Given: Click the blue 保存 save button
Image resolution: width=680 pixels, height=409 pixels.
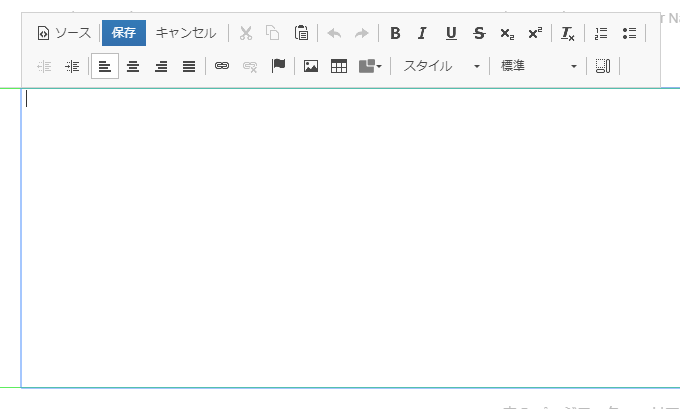Looking at the screenshot, I should click(x=124, y=33).
